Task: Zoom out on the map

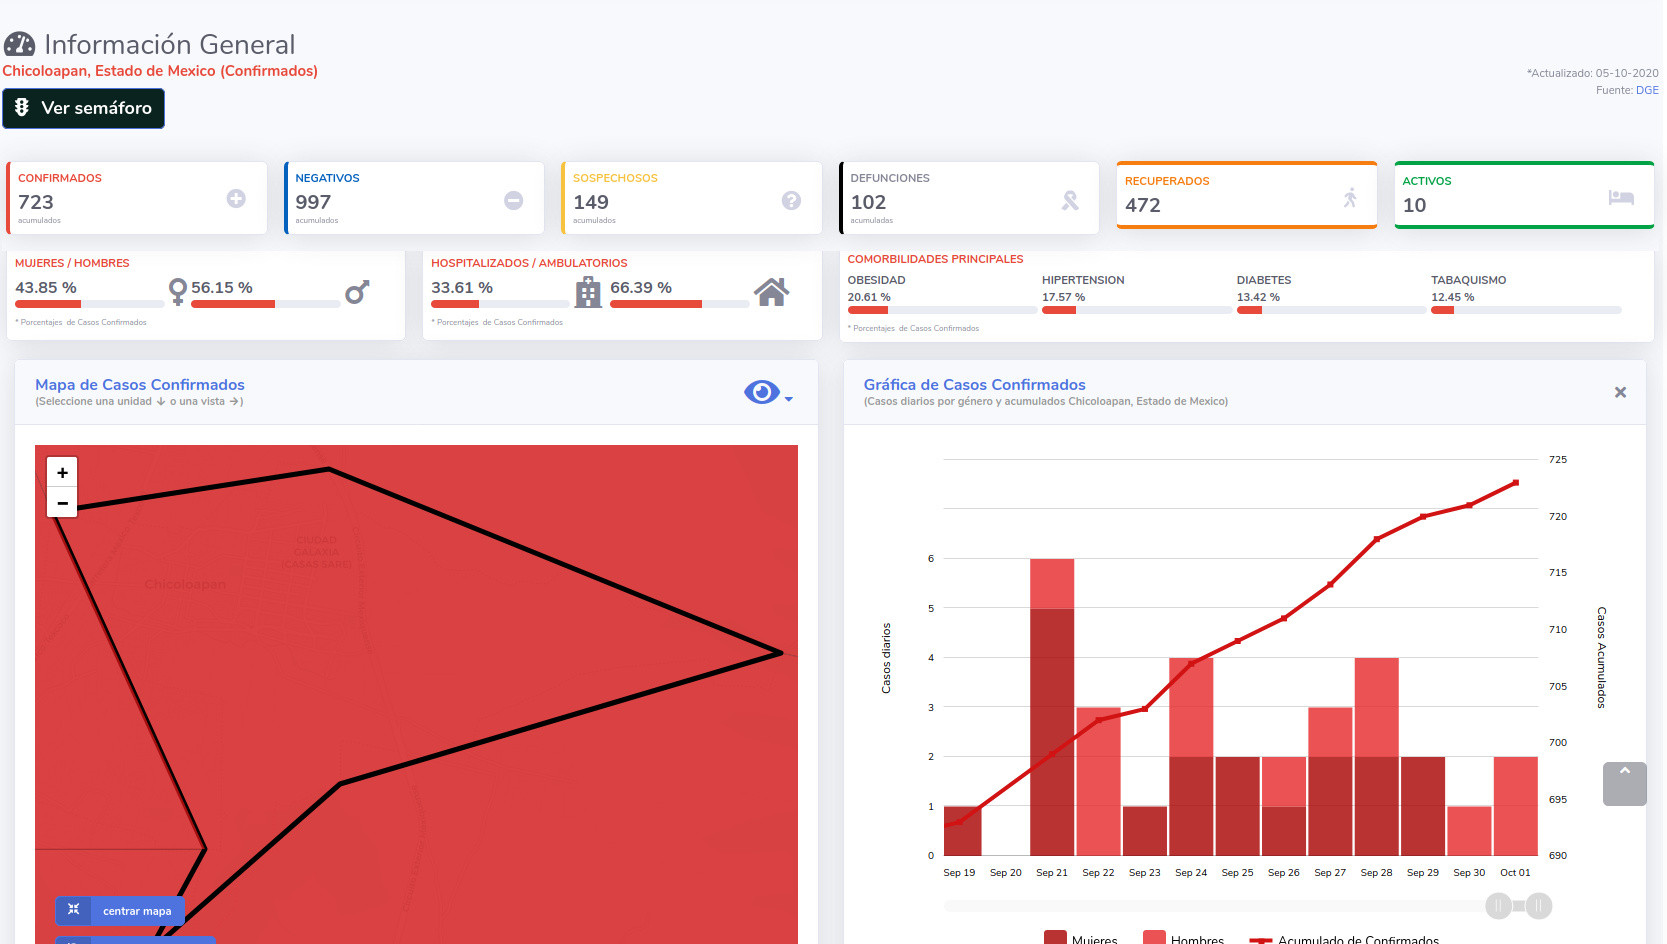Action: 62,503
